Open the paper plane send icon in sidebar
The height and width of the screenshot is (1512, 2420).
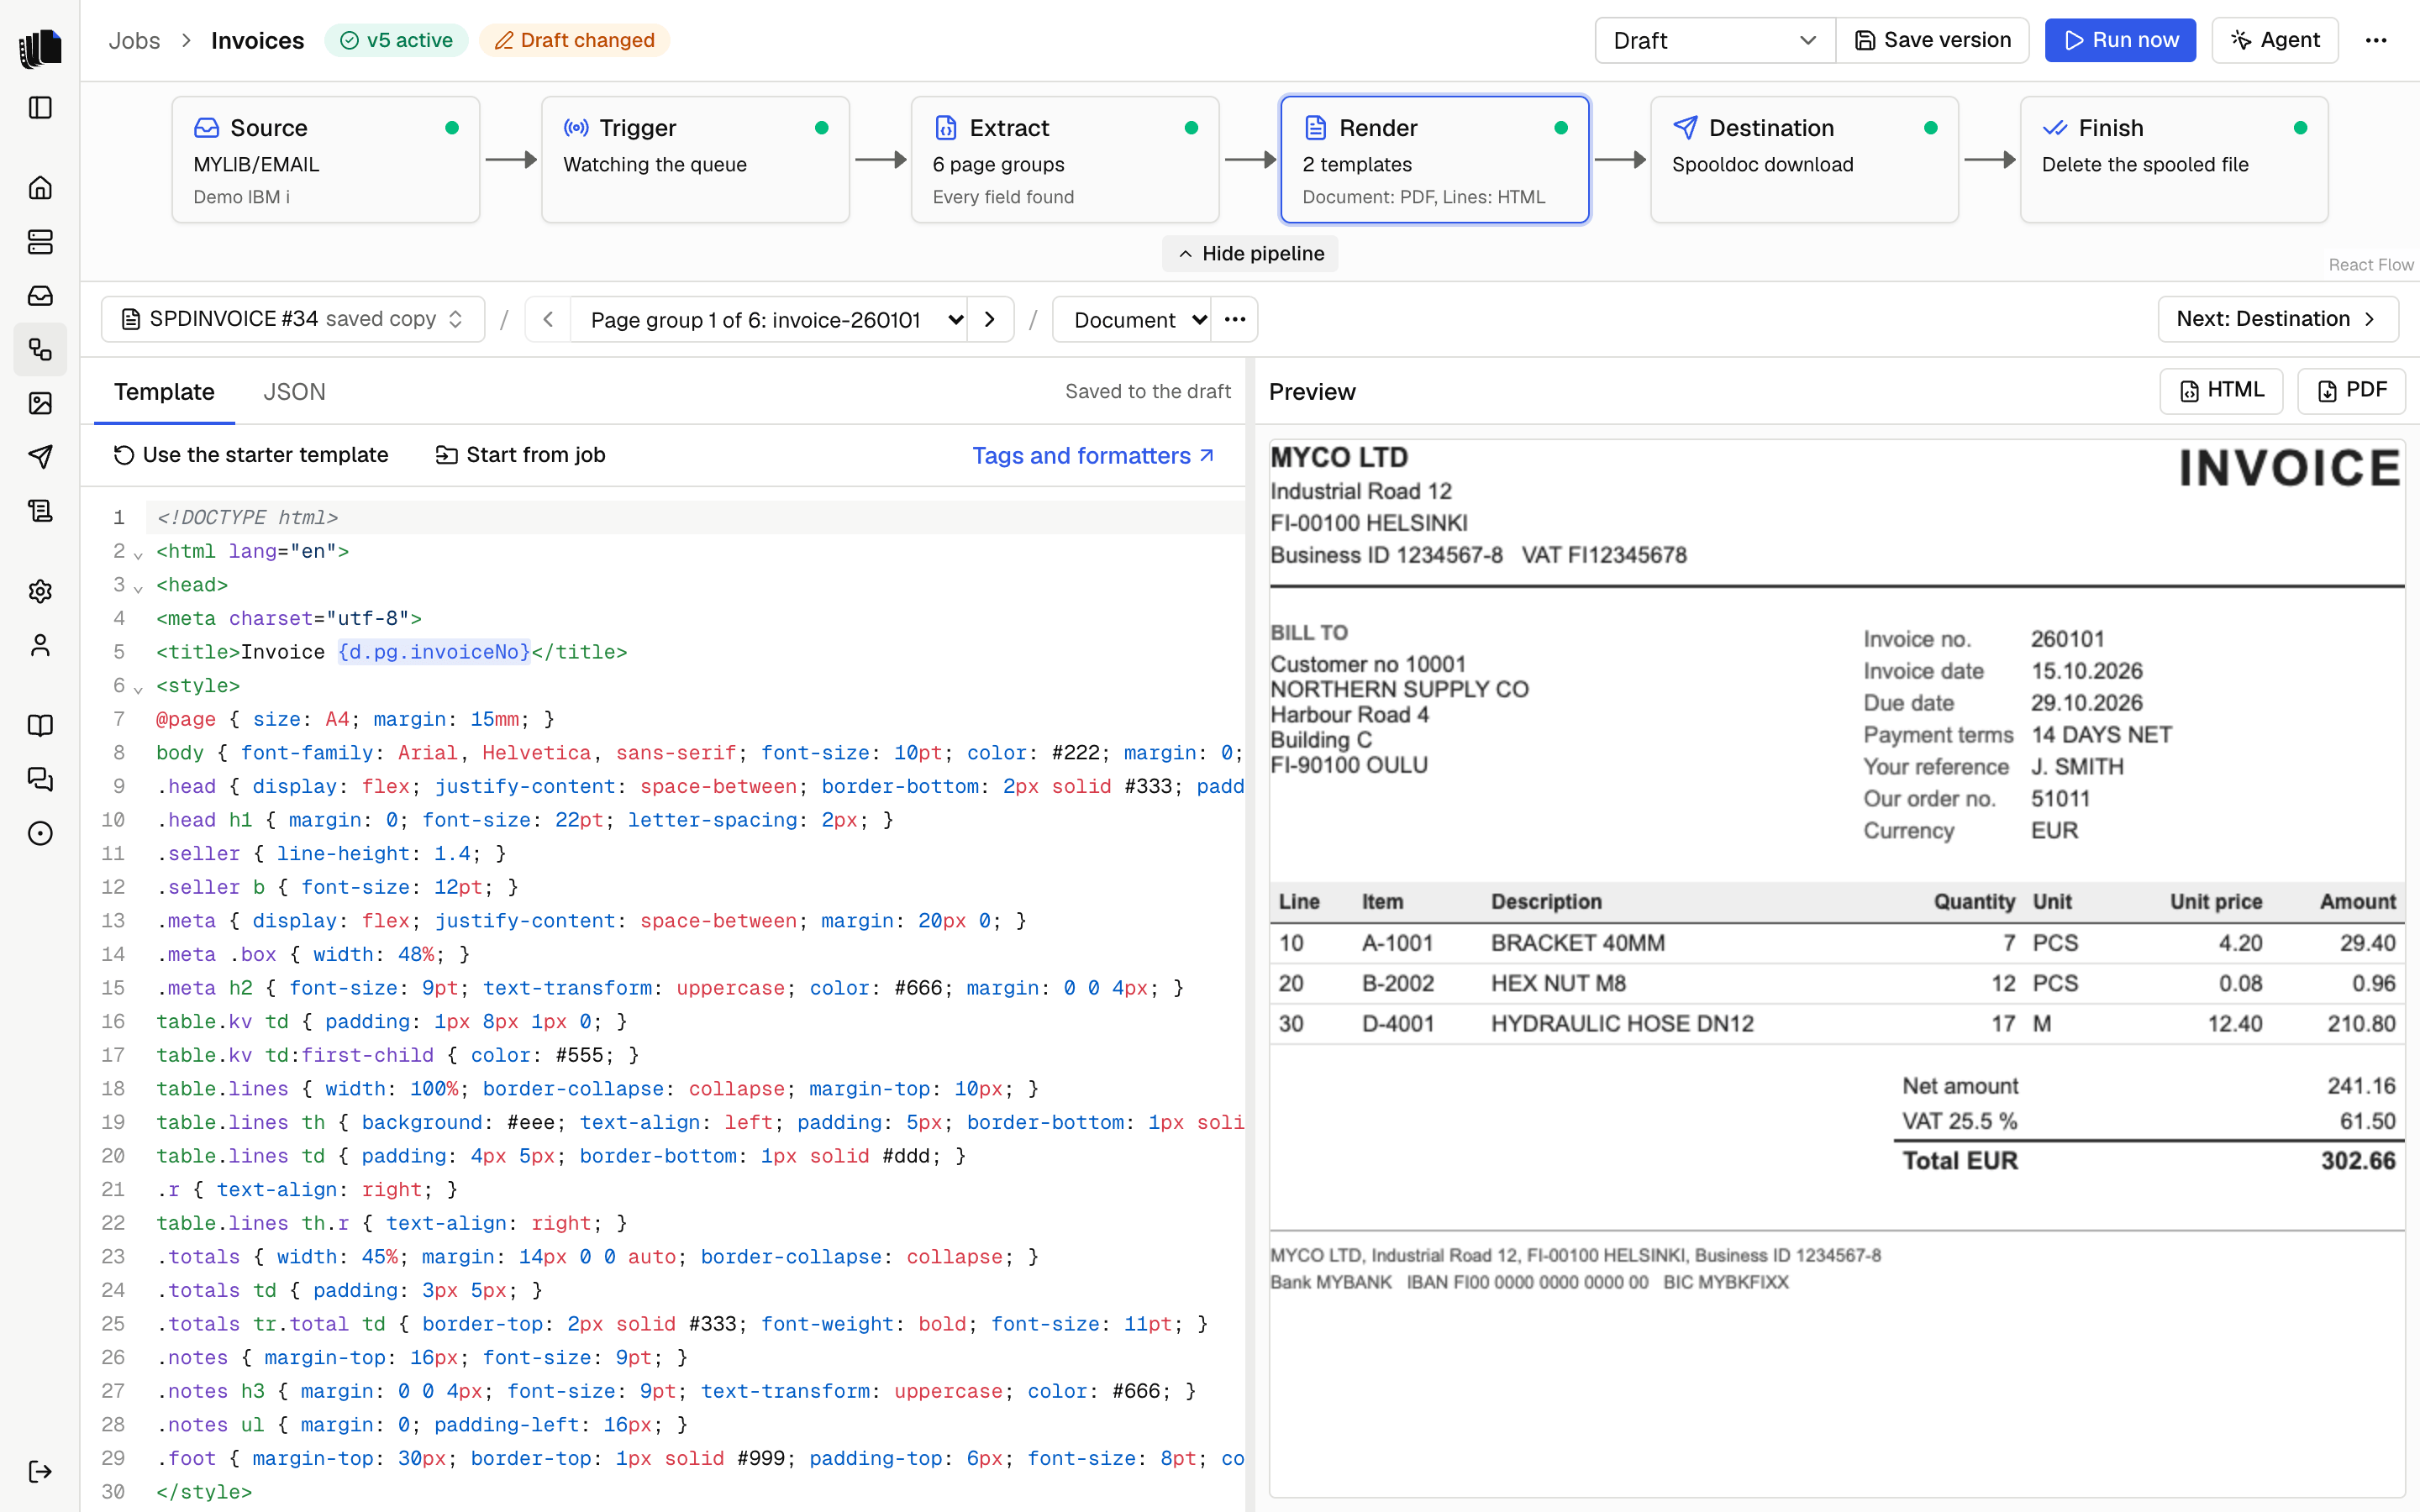coord(40,457)
